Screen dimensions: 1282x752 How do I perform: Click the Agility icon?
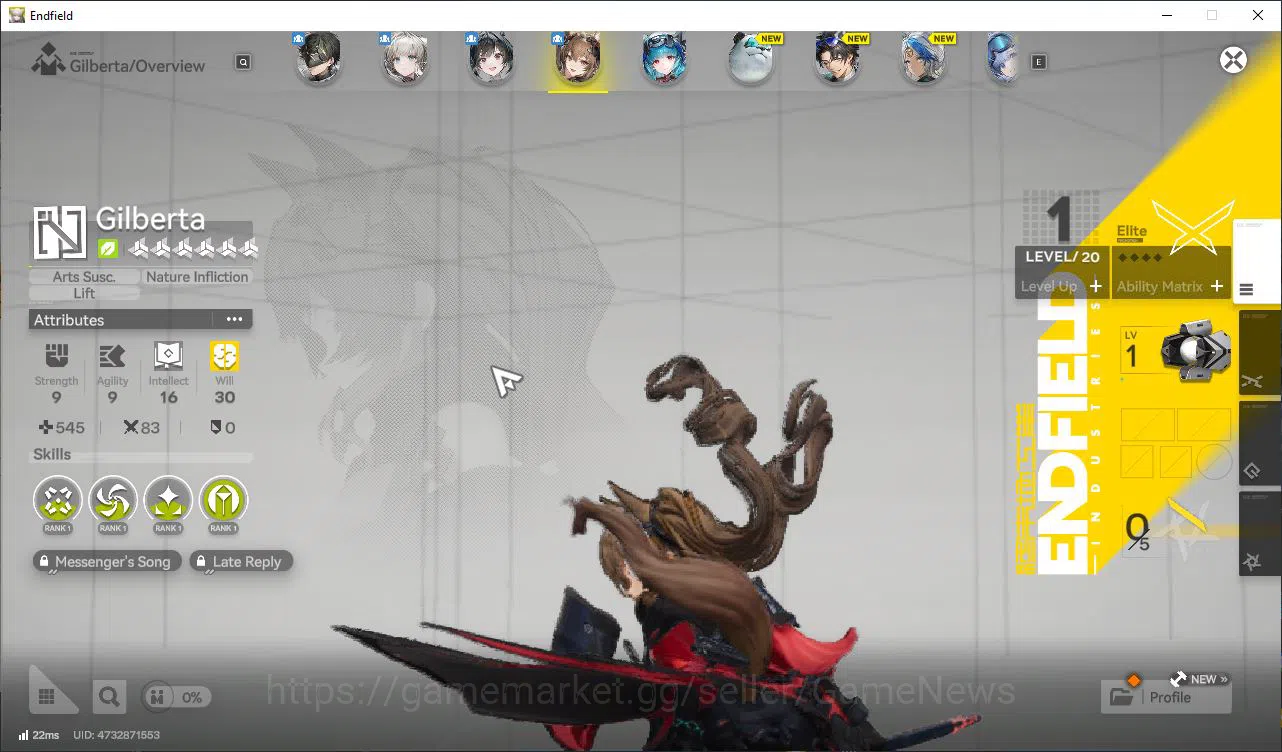(x=112, y=356)
